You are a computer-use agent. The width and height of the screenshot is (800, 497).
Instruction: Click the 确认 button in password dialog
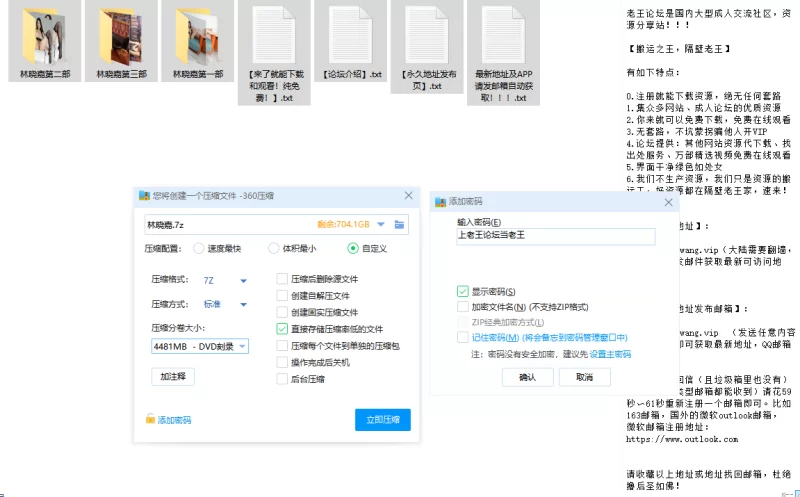tap(528, 377)
